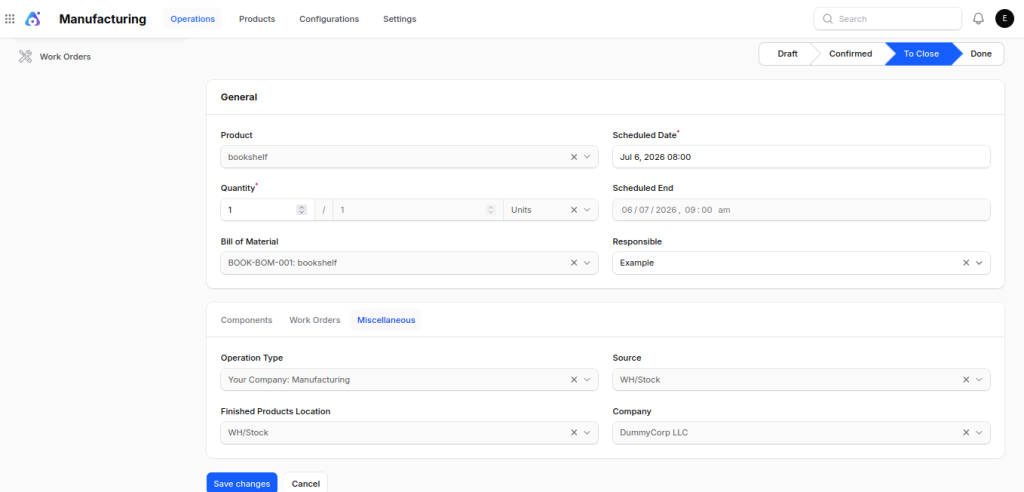
Task: Click the Save changes button
Action: [x=242, y=484]
